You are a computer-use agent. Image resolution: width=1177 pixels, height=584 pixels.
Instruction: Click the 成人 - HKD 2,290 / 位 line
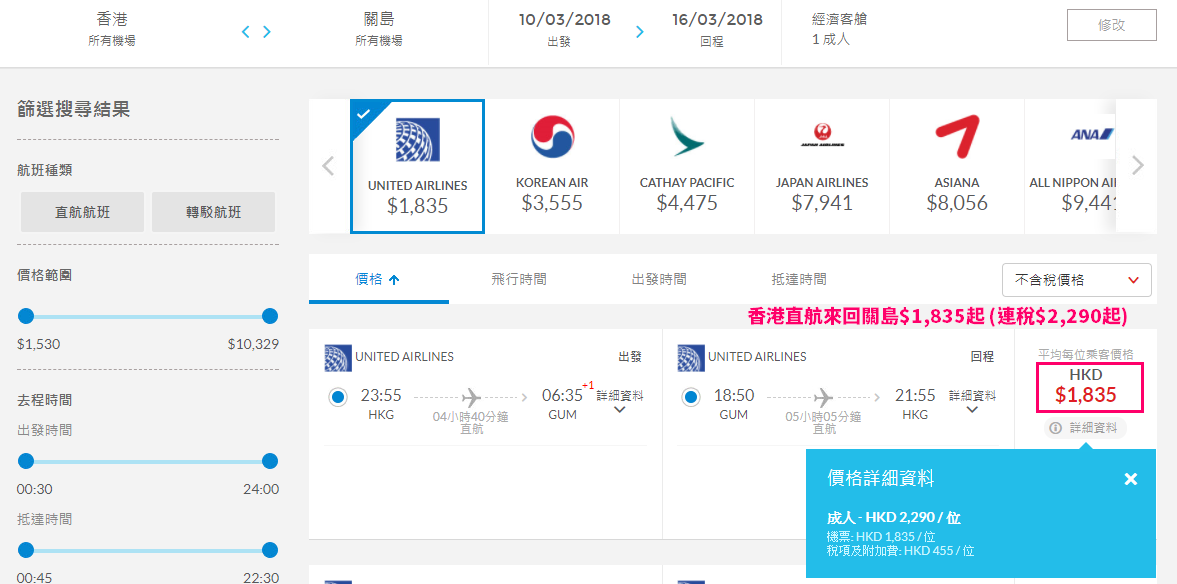point(893,518)
